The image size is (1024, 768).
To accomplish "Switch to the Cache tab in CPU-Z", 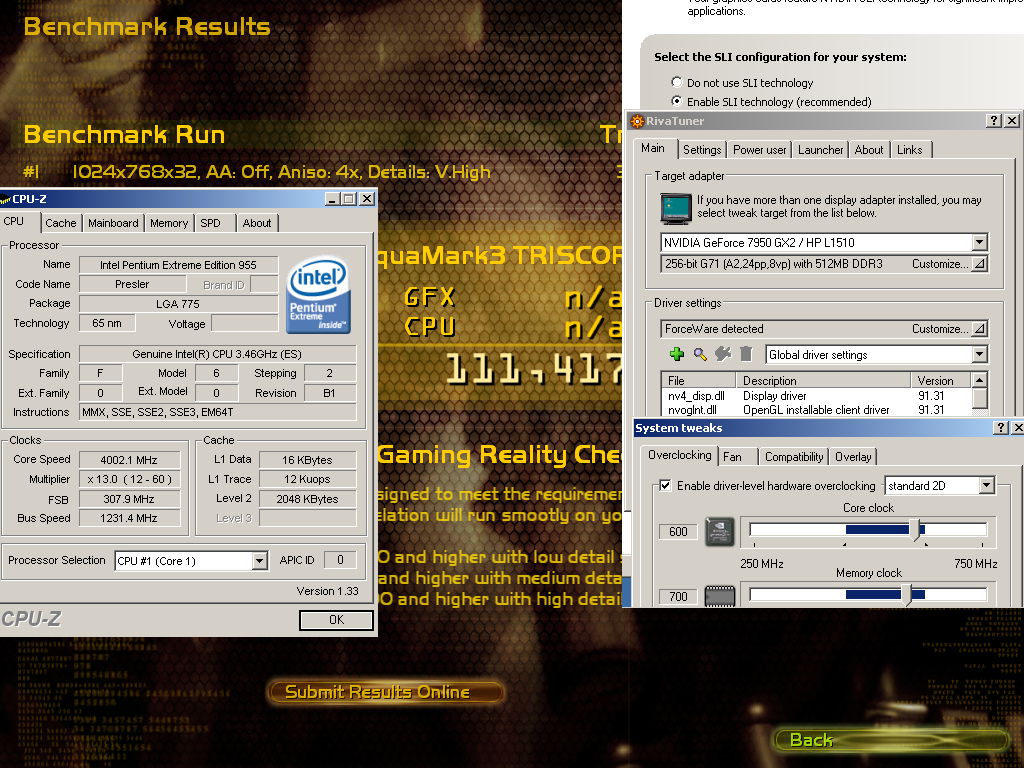I will coord(61,223).
